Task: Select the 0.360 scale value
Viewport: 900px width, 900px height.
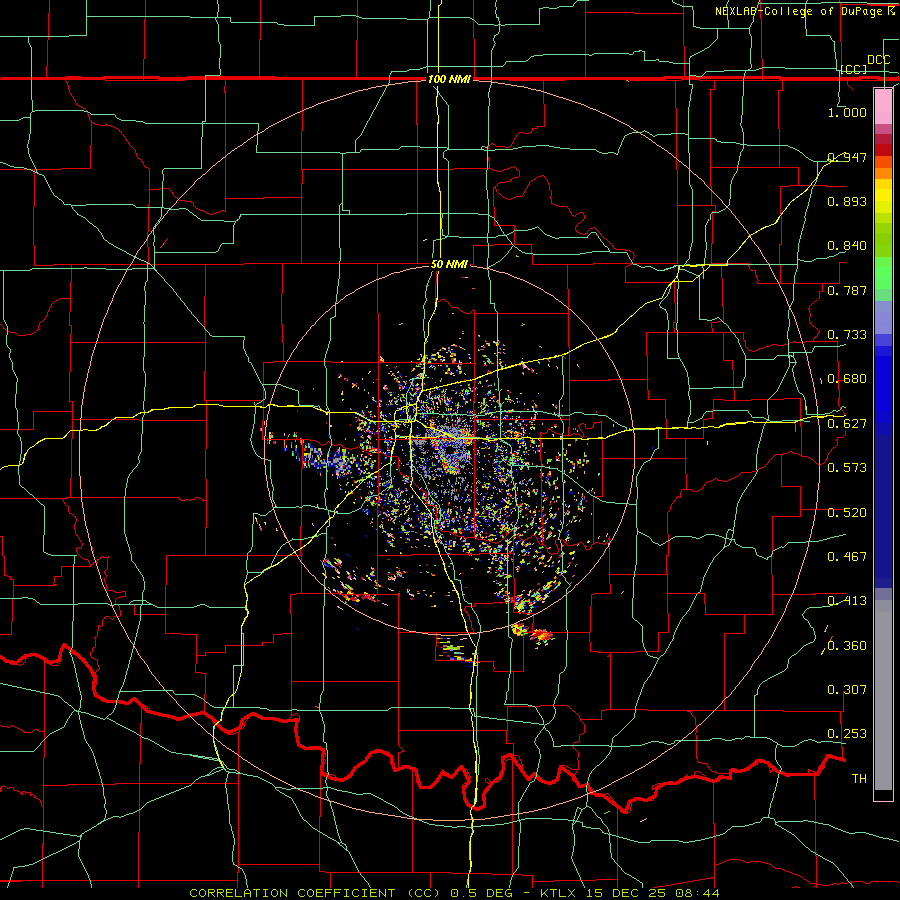Action: (847, 646)
